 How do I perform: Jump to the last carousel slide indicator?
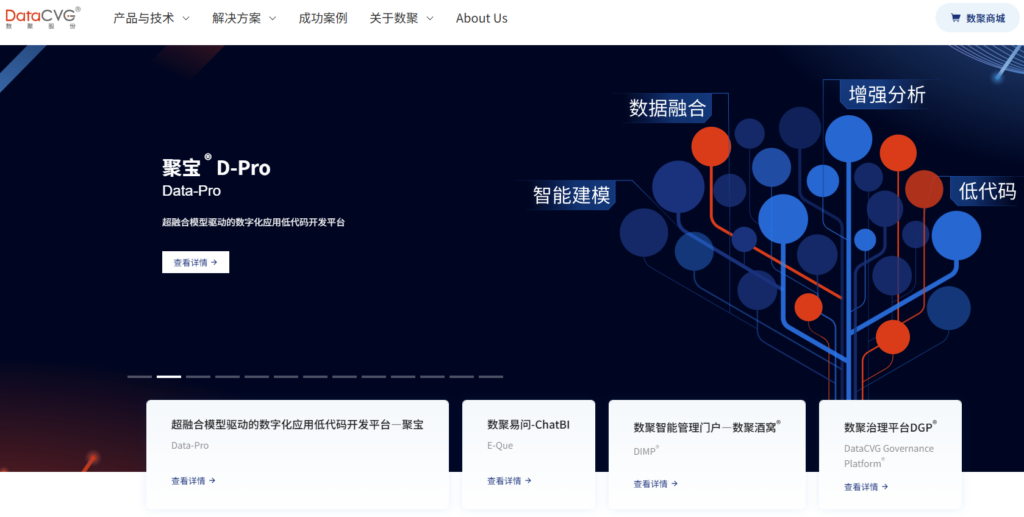[x=490, y=377]
